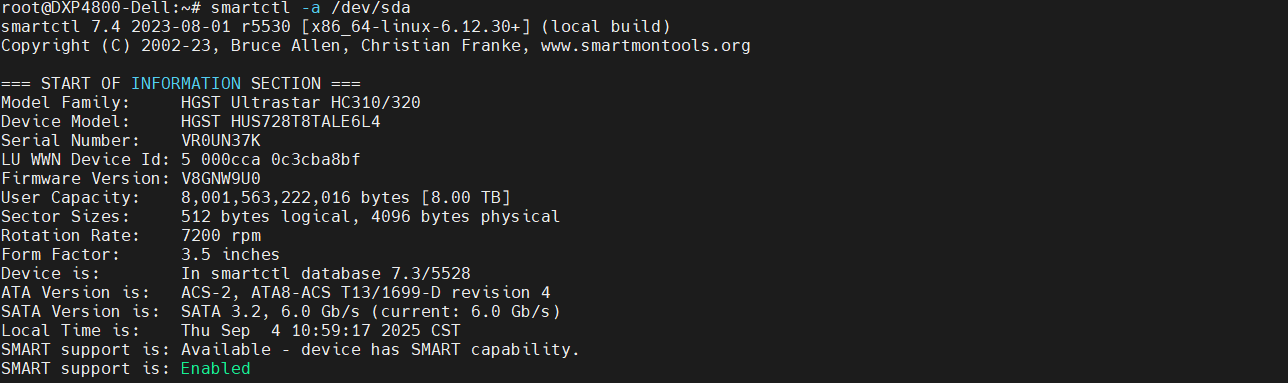Image resolution: width=1288 pixels, height=383 pixels.
Task: Click the serial number VR0UN37K
Action: click(221, 140)
